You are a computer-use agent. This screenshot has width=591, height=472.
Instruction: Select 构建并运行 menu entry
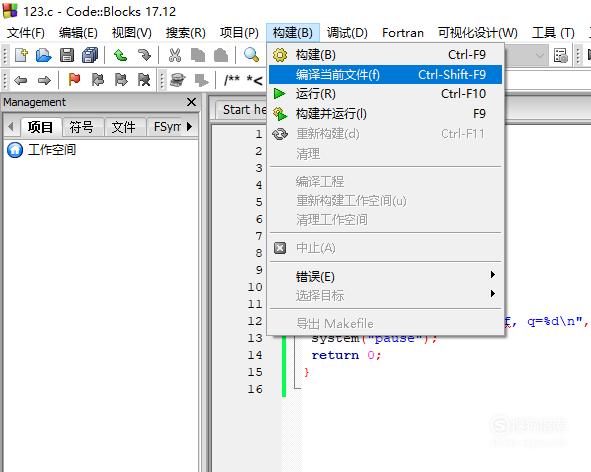pos(385,113)
